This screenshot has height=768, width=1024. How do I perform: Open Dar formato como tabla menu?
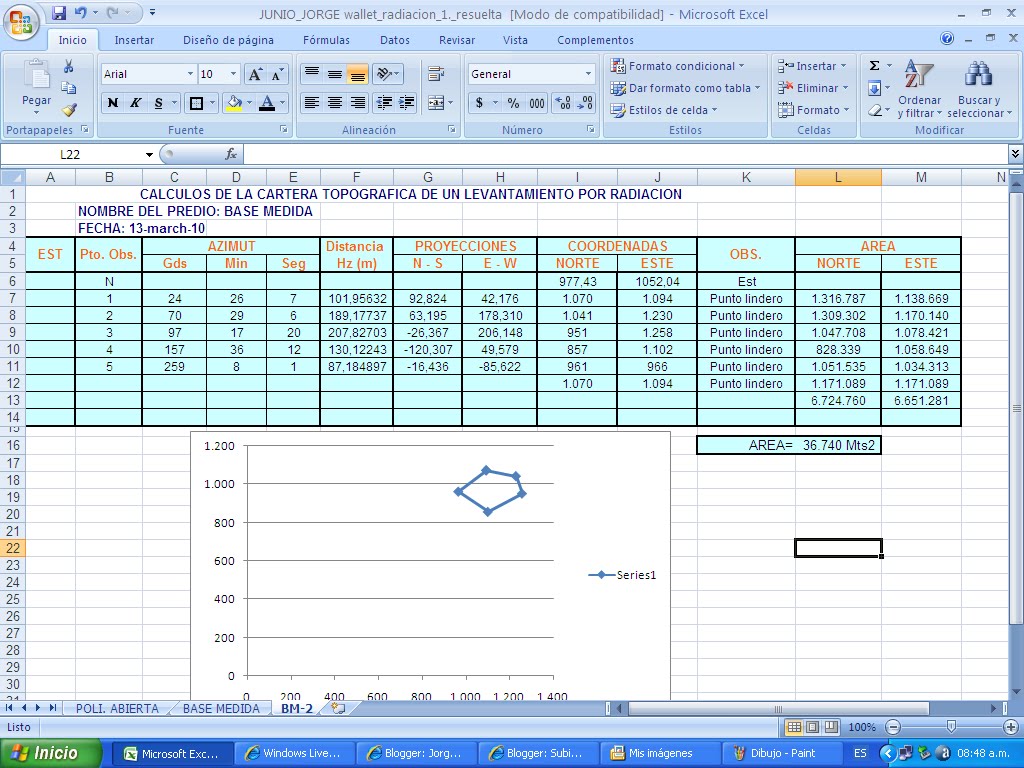click(x=685, y=88)
